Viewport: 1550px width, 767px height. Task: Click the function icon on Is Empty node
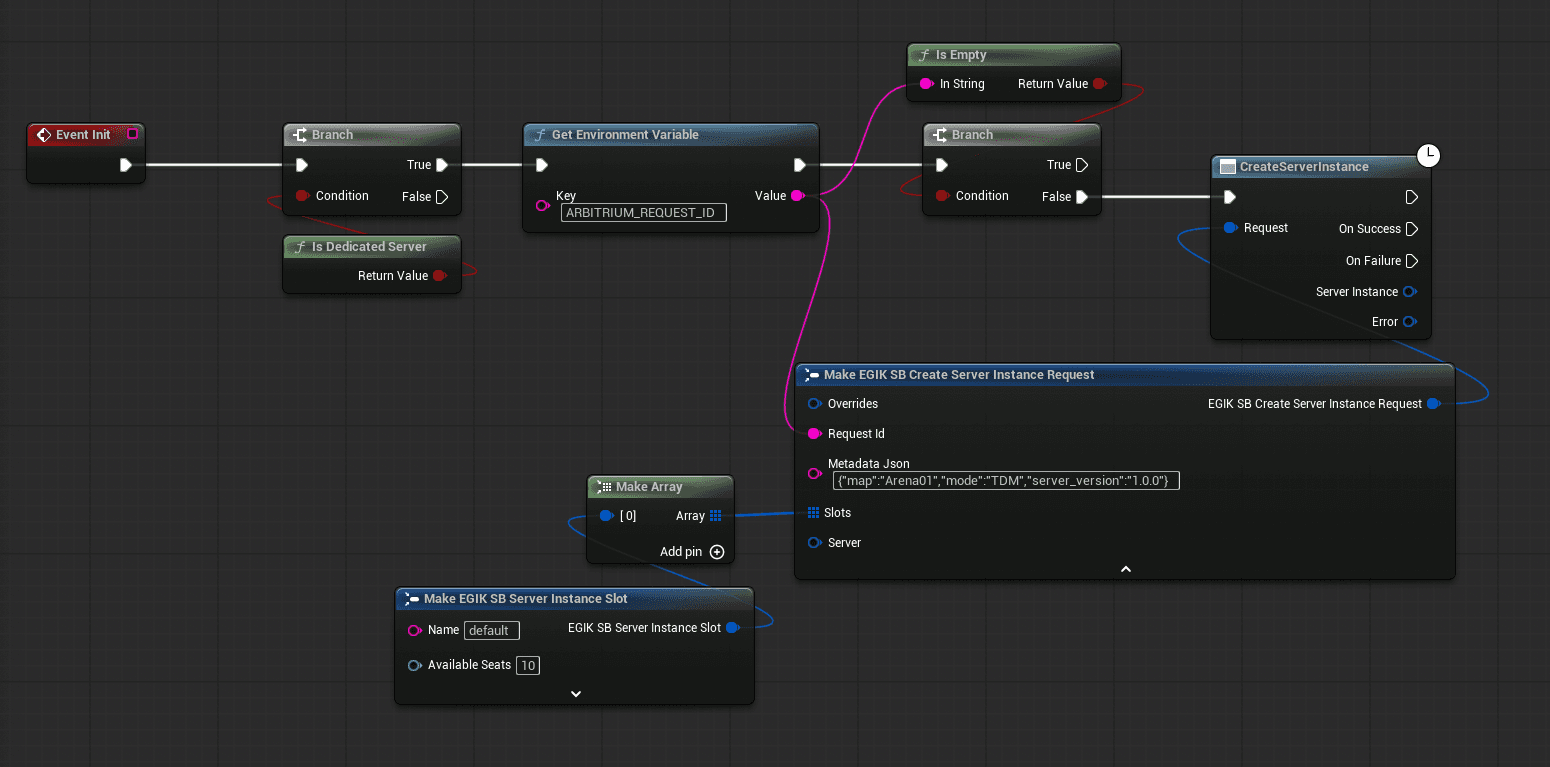(923, 54)
